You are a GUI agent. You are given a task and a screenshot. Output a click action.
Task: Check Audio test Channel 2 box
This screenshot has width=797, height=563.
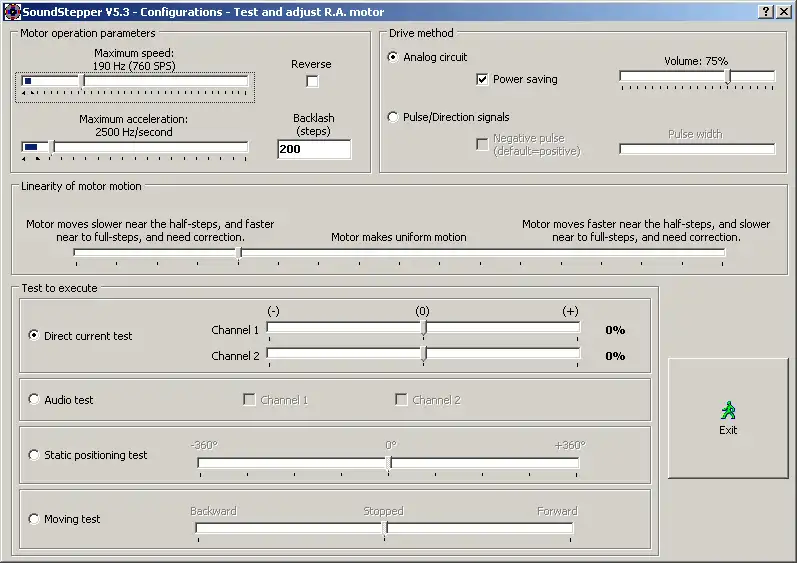pyautogui.click(x=401, y=400)
